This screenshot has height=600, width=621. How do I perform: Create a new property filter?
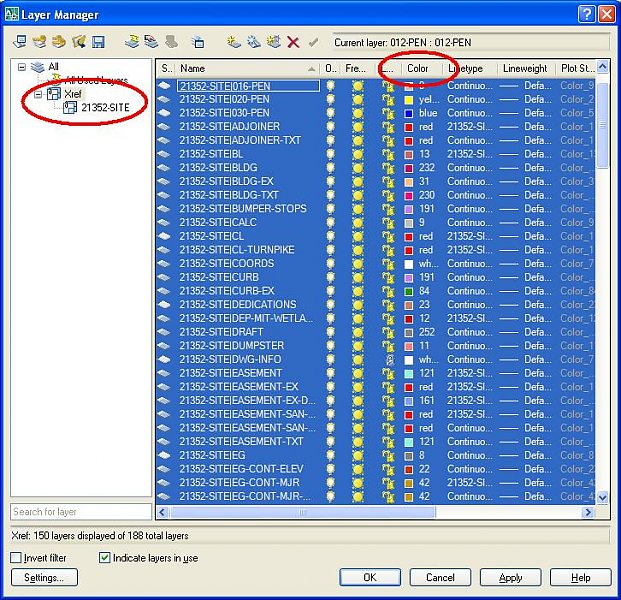pos(132,42)
